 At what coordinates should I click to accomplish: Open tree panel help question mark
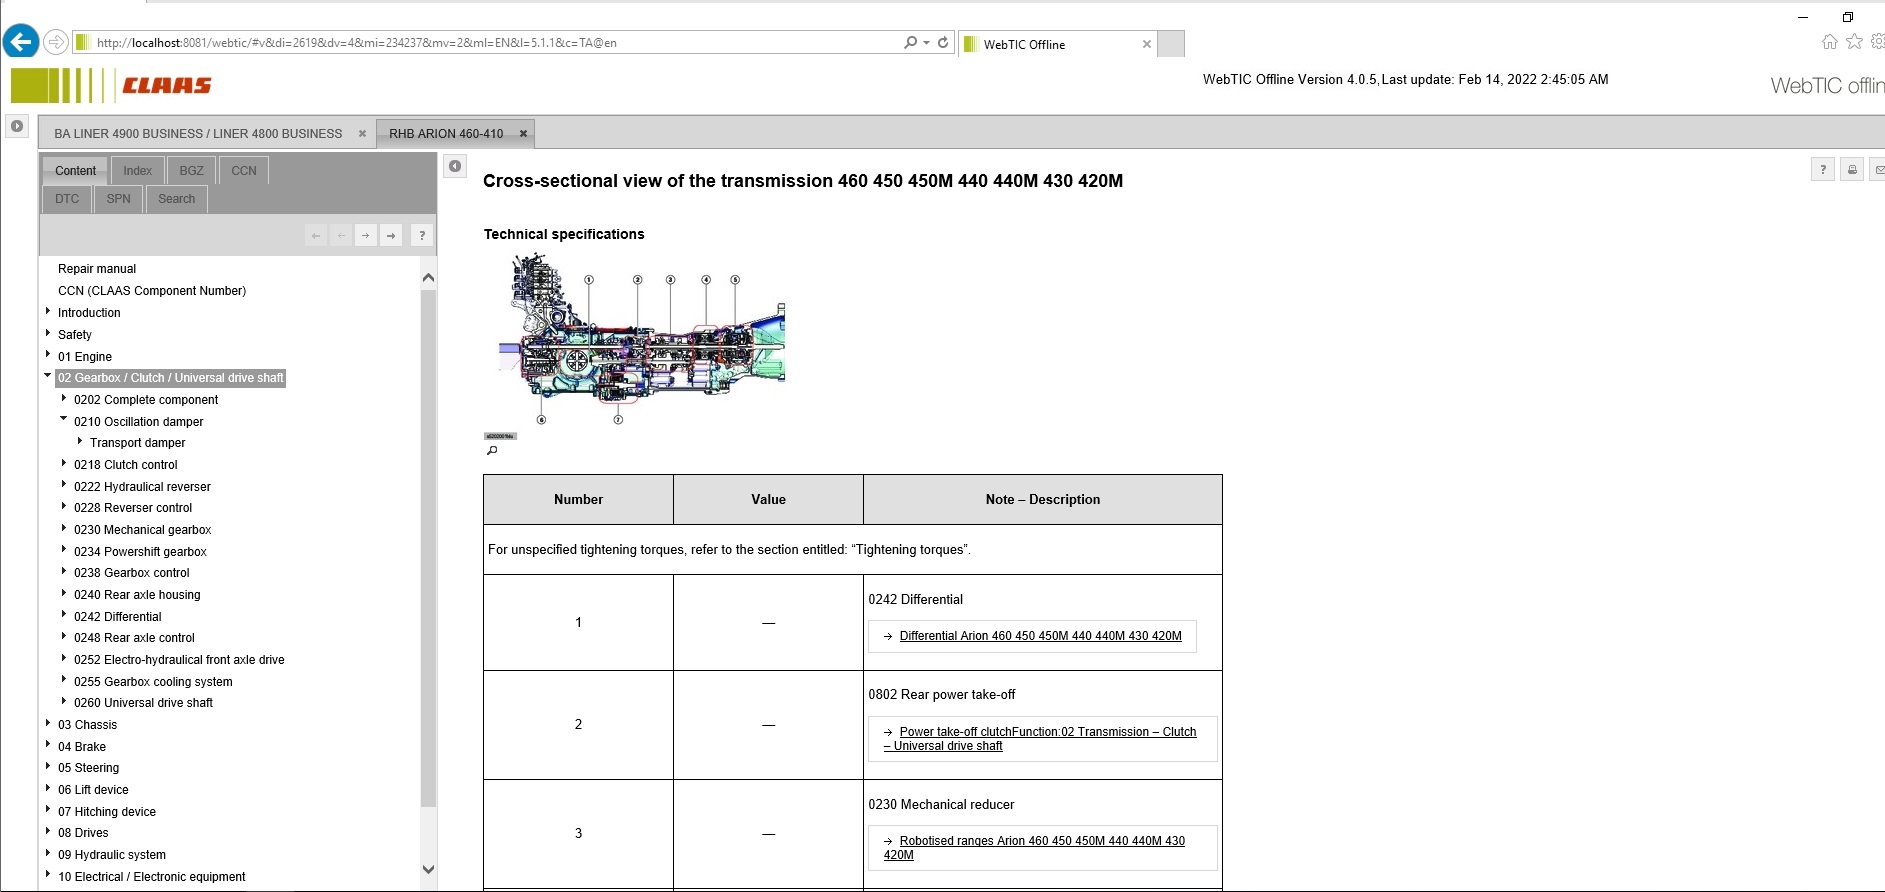coord(422,236)
